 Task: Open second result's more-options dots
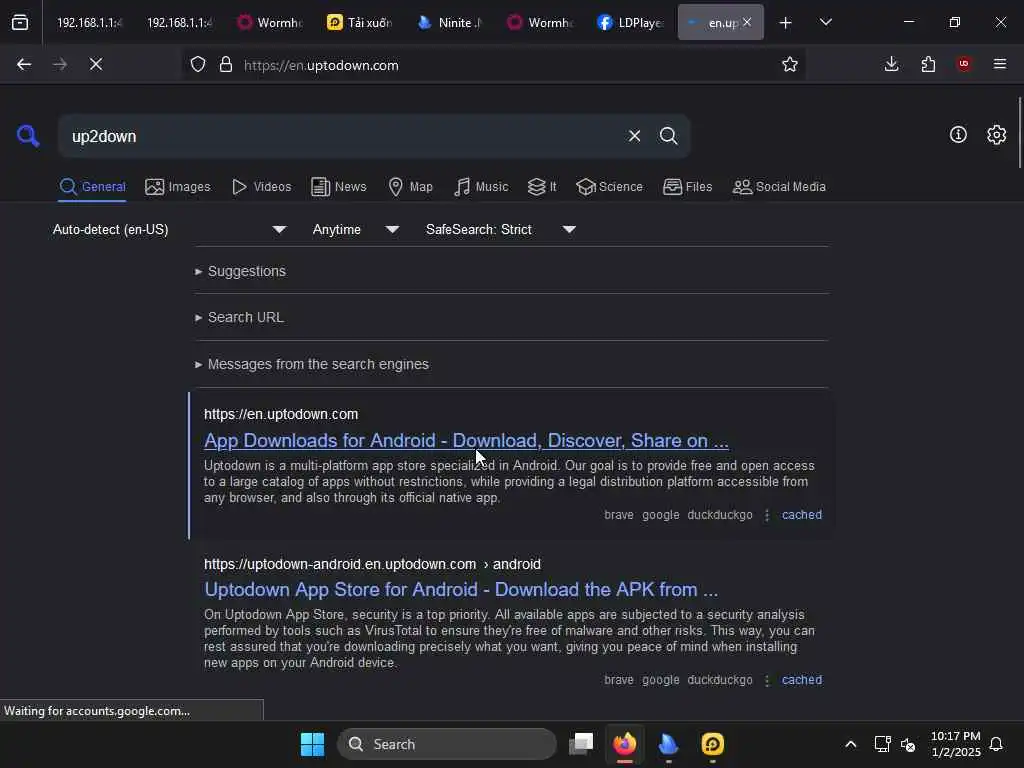(x=767, y=680)
